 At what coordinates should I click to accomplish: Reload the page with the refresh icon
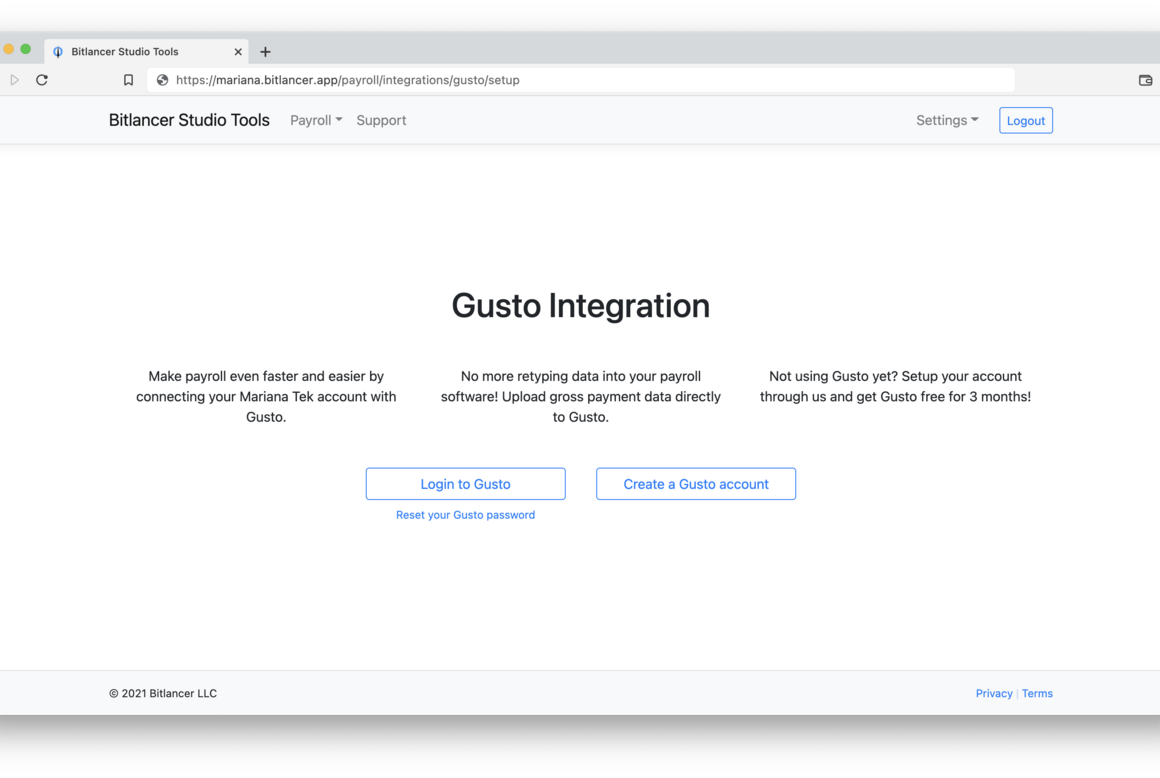(x=41, y=80)
